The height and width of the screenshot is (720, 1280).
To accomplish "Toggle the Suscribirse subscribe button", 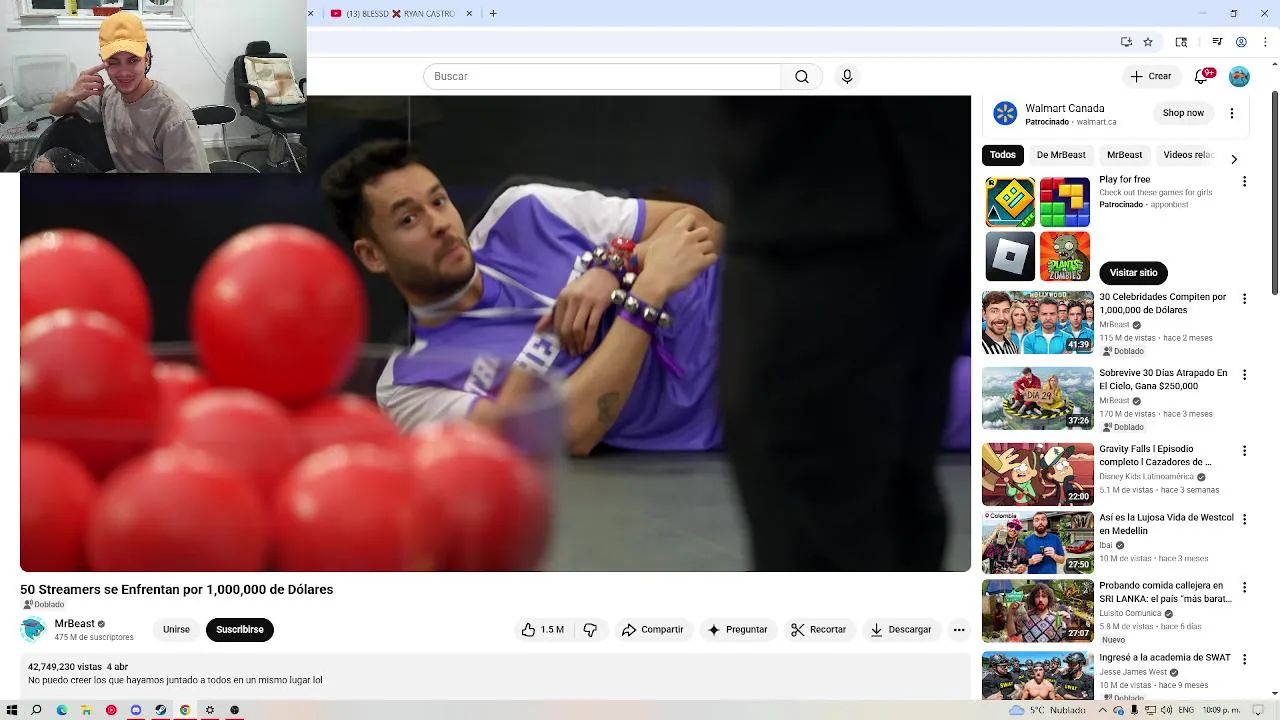I will pos(240,630).
